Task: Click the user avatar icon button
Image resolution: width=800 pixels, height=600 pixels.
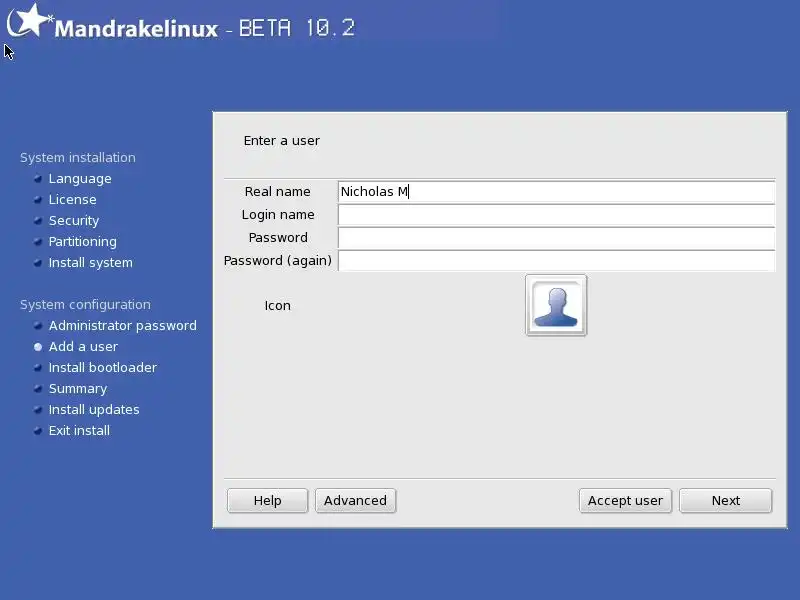Action: (x=556, y=305)
